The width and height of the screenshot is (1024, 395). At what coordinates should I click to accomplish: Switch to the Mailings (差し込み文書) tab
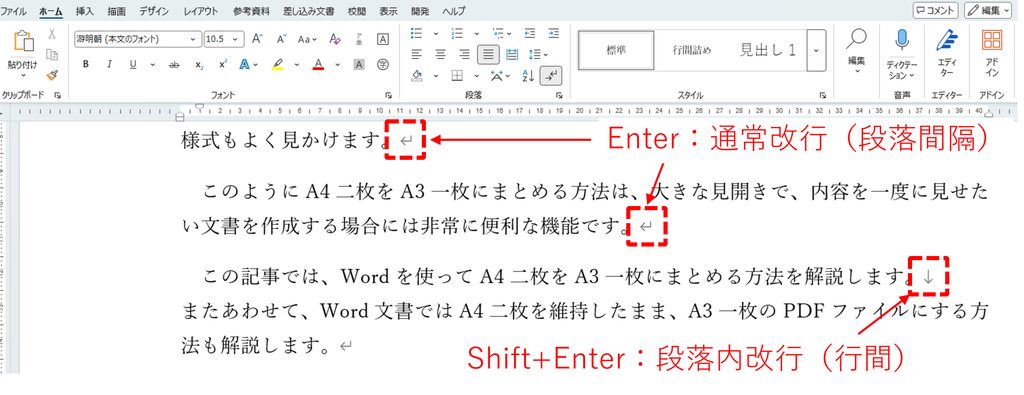click(310, 11)
